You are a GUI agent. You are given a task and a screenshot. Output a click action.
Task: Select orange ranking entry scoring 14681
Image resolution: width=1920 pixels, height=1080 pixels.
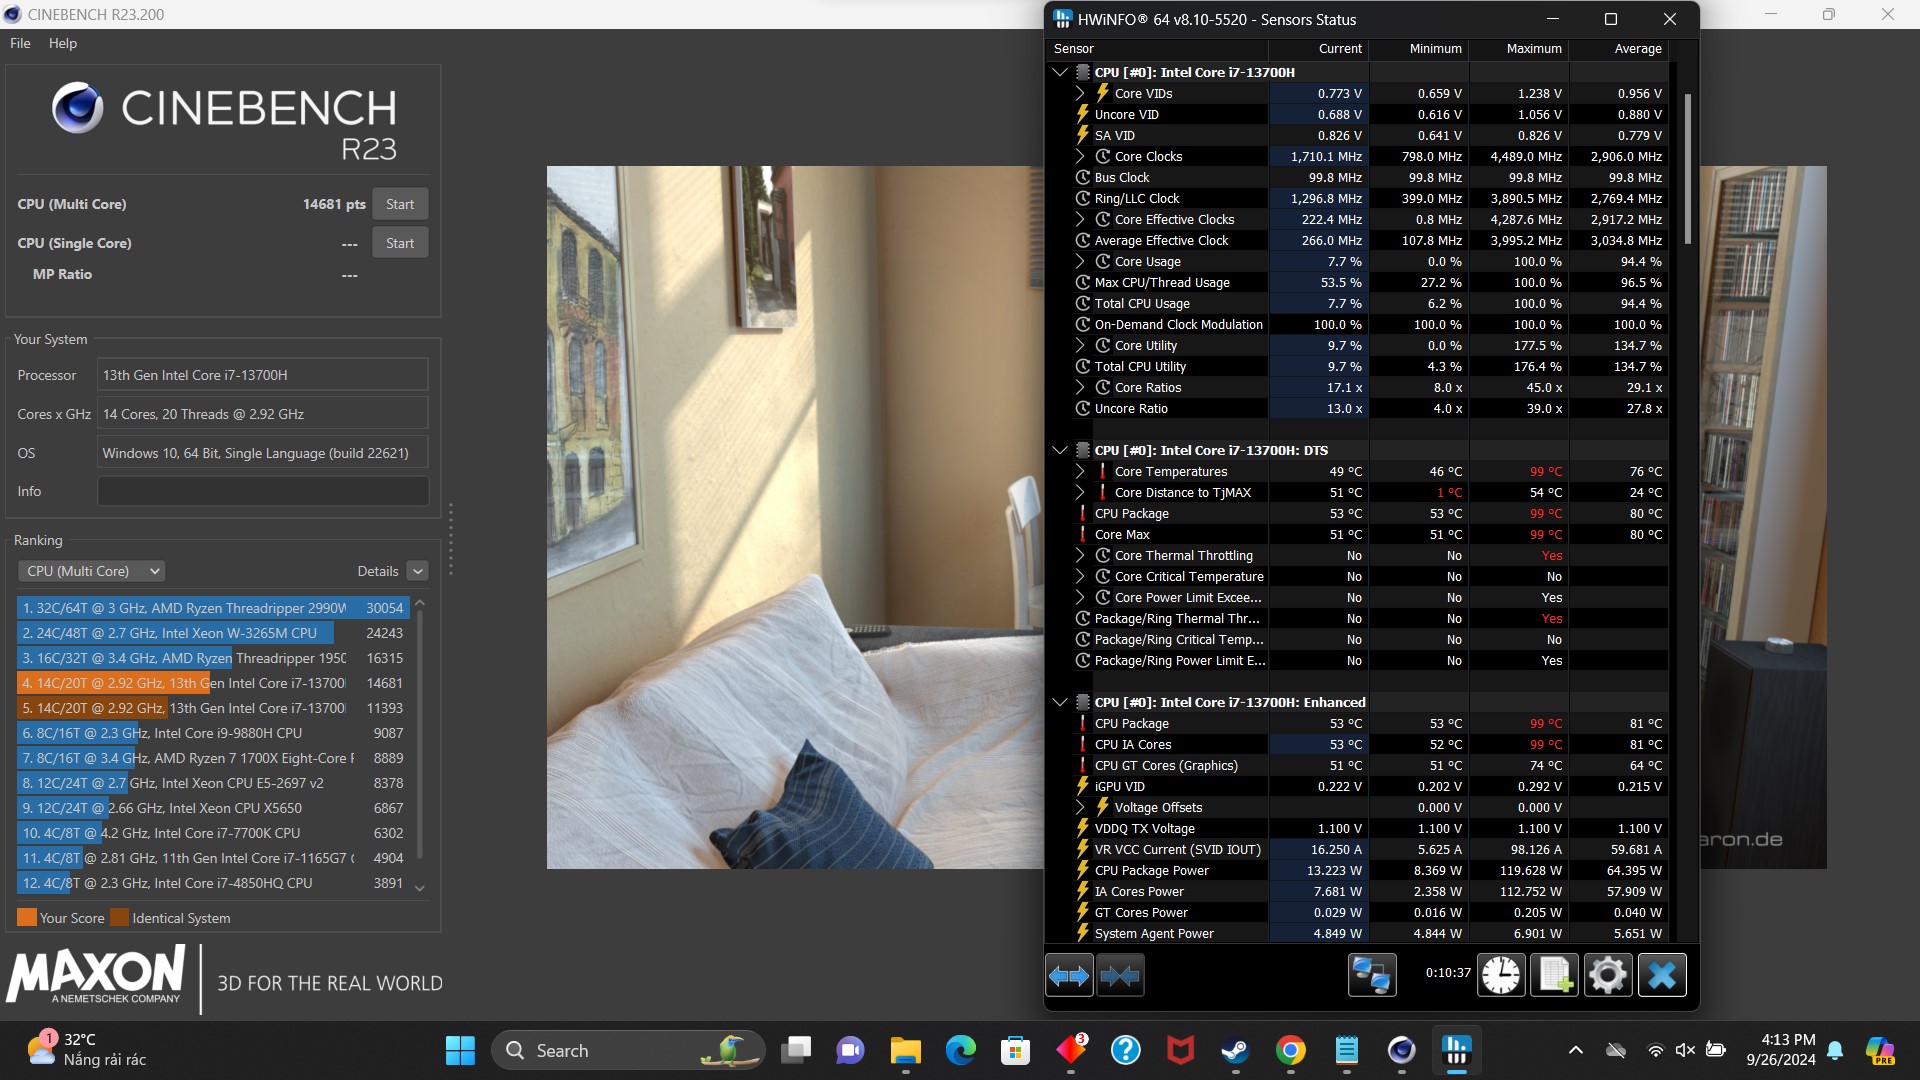click(x=213, y=683)
